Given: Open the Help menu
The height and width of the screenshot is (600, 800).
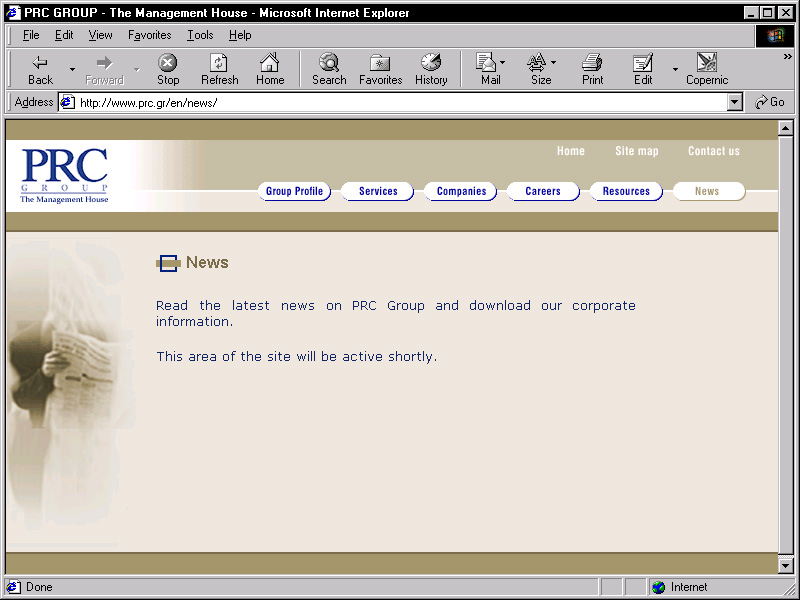Looking at the screenshot, I should coord(240,35).
